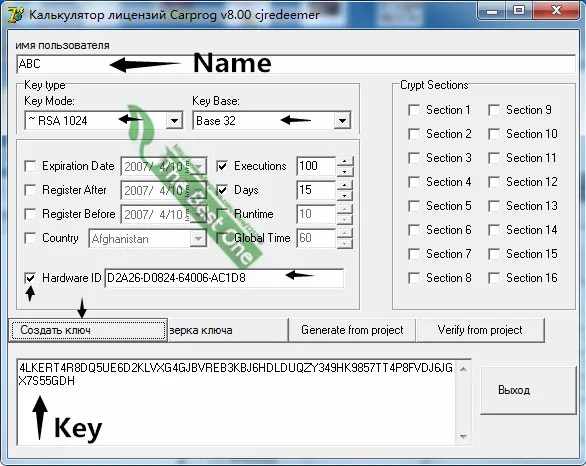Click the key verification button labeled ‘верка ключа’

point(228,330)
